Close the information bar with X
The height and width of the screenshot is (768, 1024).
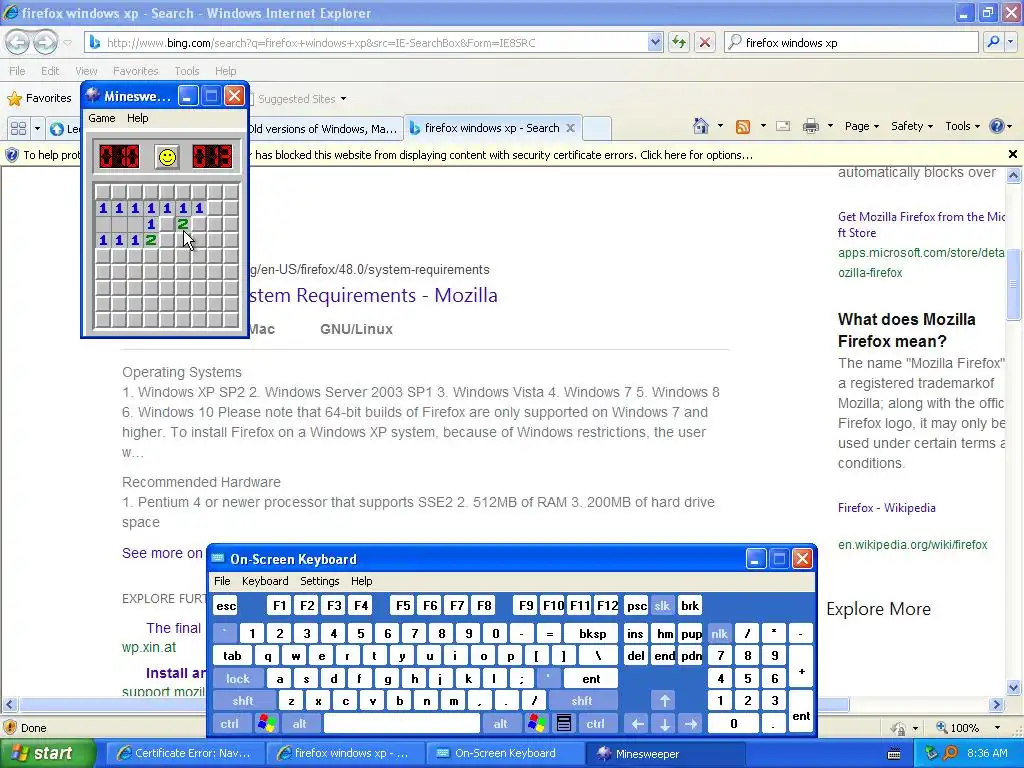(1012, 154)
